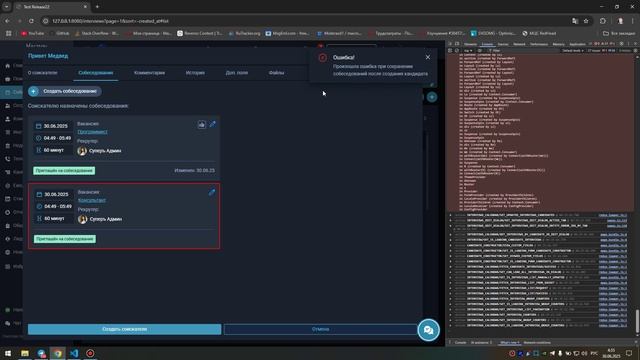This screenshot has height=360, width=640.
Task: Click Создать собеседование button
Action: coord(65,91)
